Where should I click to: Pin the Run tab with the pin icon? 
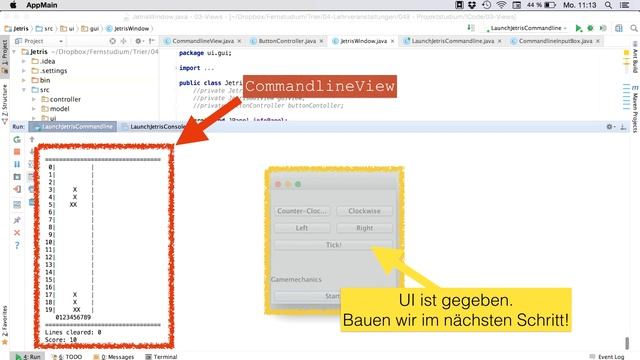click(x=17, y=220)
